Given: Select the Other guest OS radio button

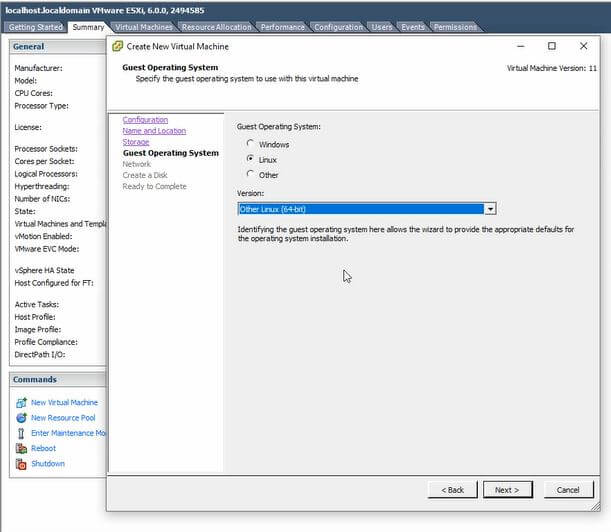Looking at the screenshot, I should click(x=250, y=174).
